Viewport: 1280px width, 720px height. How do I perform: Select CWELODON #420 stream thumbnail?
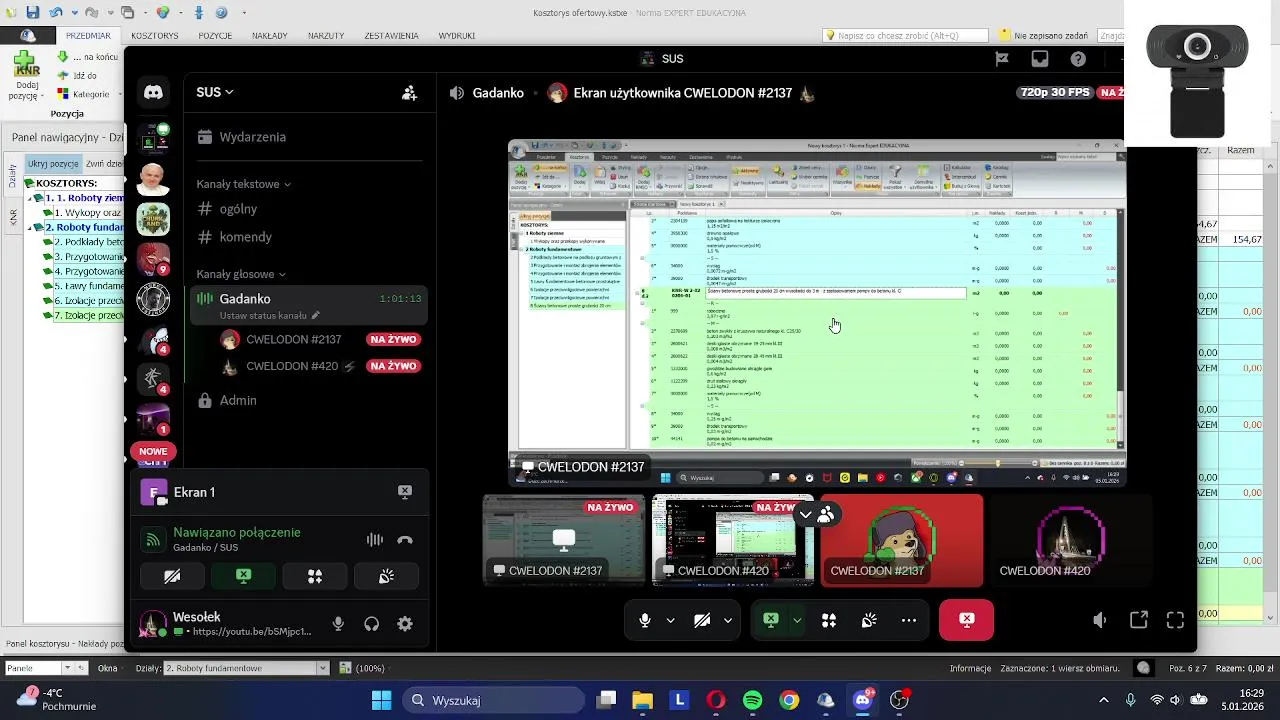point(733,540)
